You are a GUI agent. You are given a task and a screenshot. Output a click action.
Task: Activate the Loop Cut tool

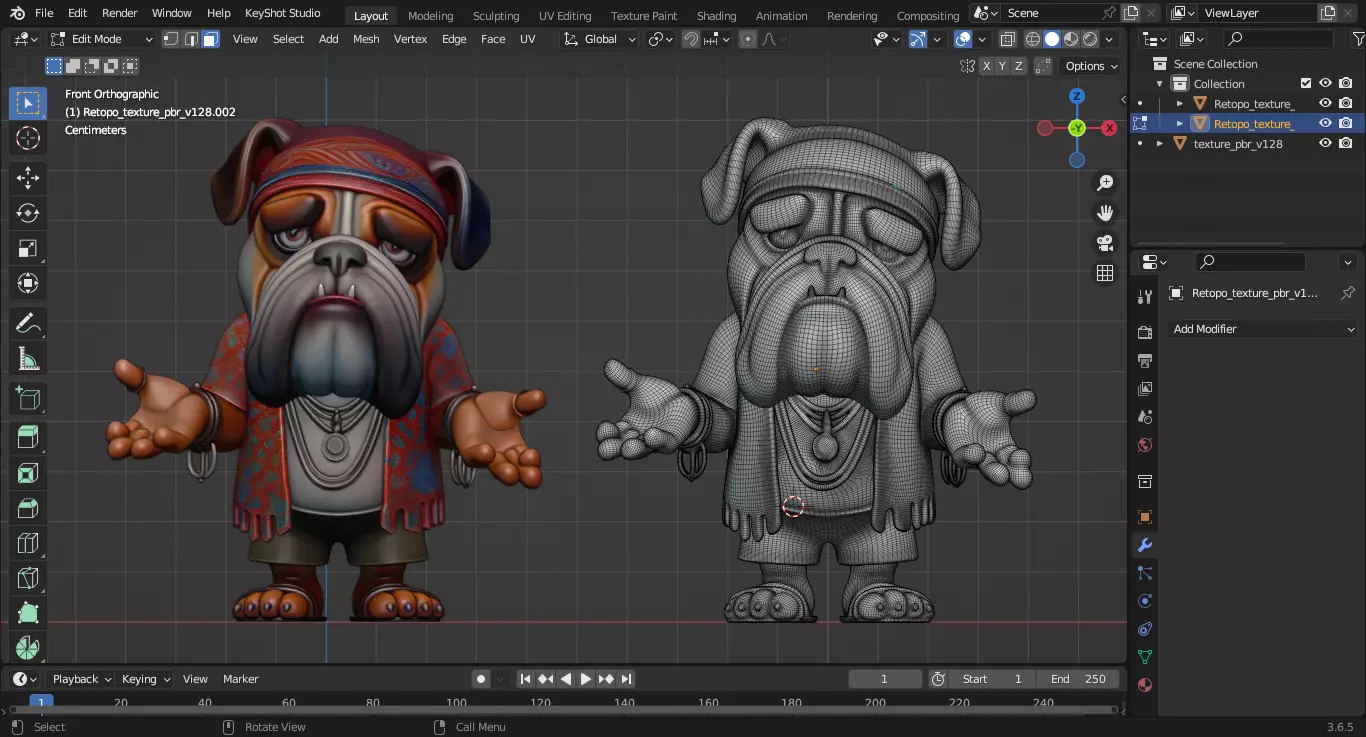[x=28, y=543]
